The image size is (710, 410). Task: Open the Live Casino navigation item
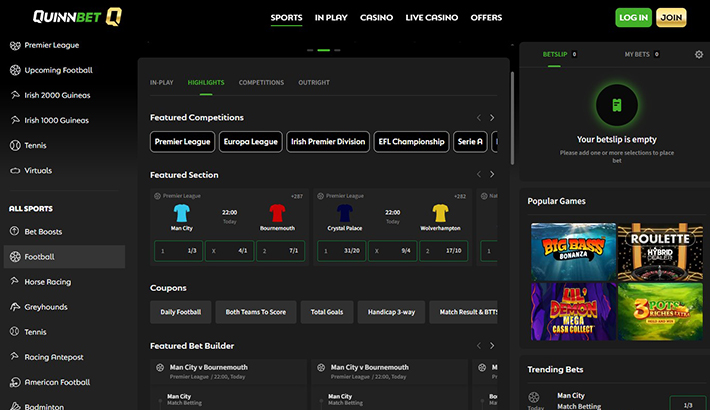pyautogui.click(x=432, y=18)
